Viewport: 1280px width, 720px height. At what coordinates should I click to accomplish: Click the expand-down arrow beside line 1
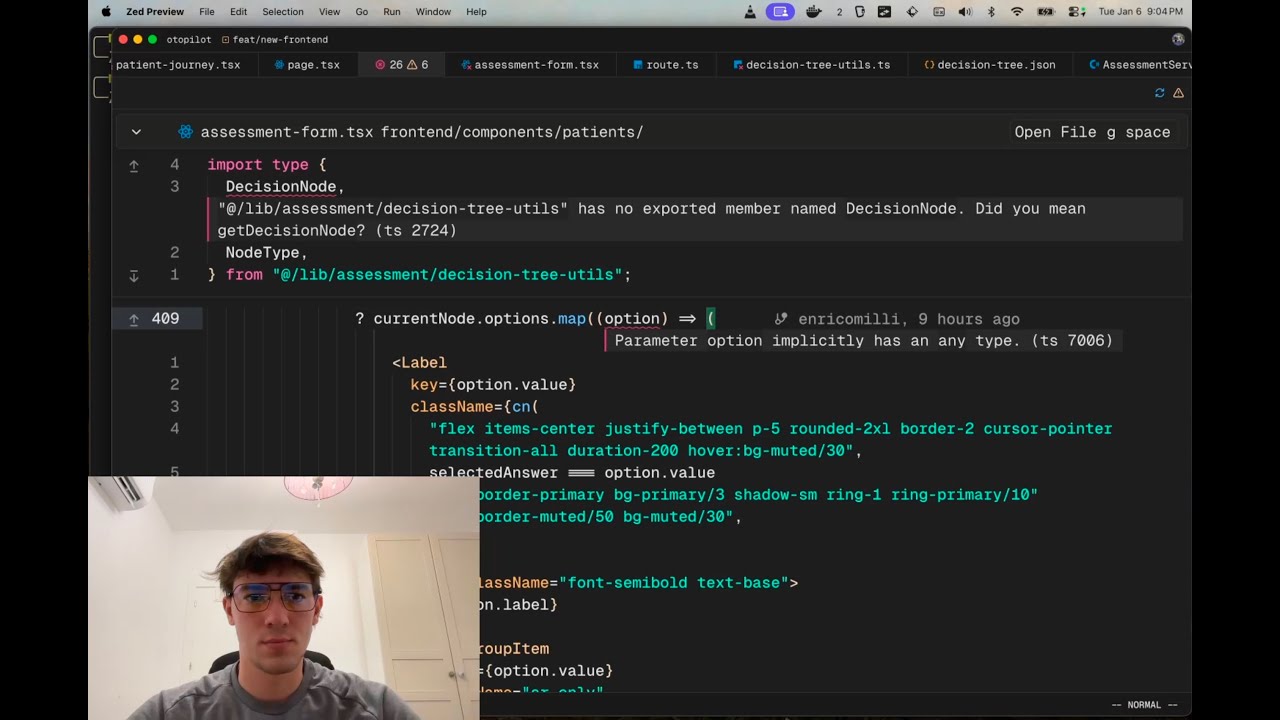pyautogui.click(x=134, y=275)
